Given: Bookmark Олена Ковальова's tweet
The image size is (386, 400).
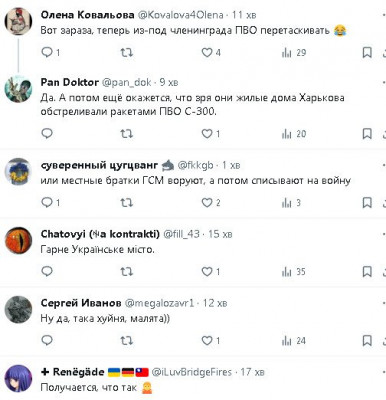Looking at the screenshot, I should tap(367, 52).
